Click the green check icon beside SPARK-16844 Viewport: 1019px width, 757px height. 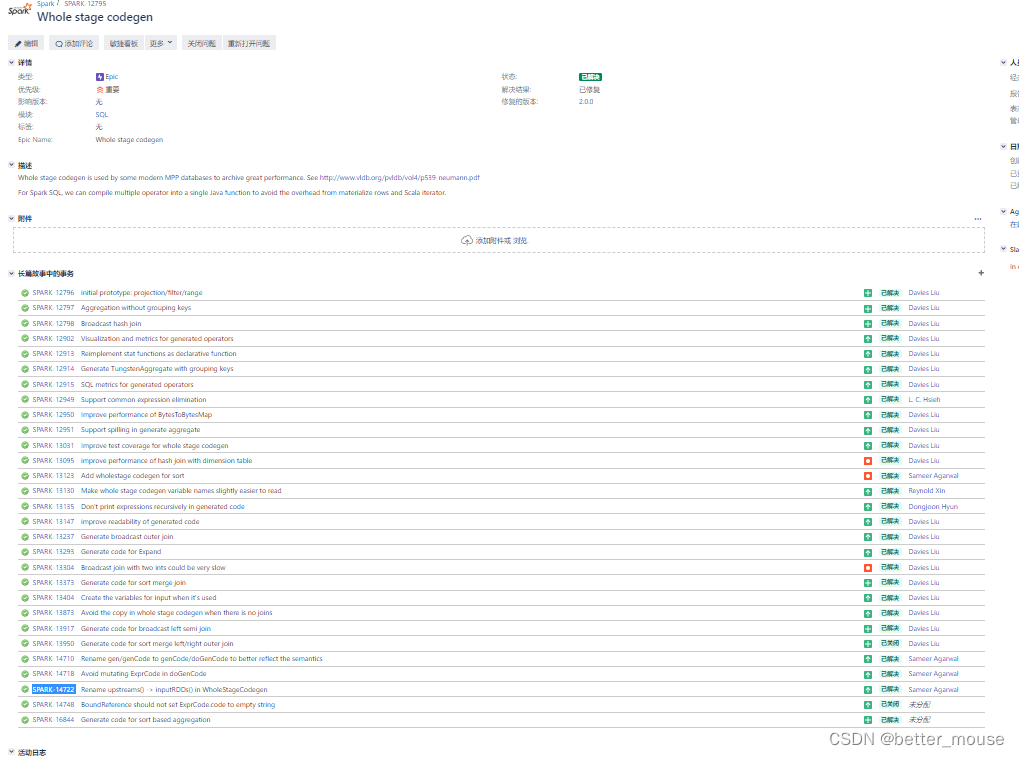25,720
